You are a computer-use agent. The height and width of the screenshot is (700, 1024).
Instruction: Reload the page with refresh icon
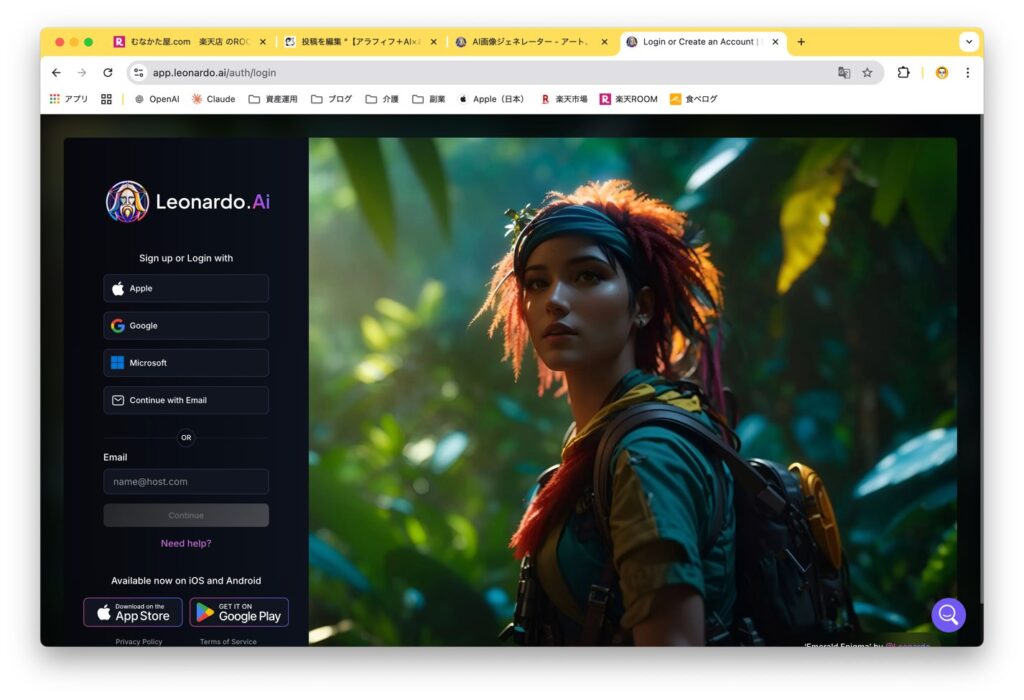click(108, 73)
